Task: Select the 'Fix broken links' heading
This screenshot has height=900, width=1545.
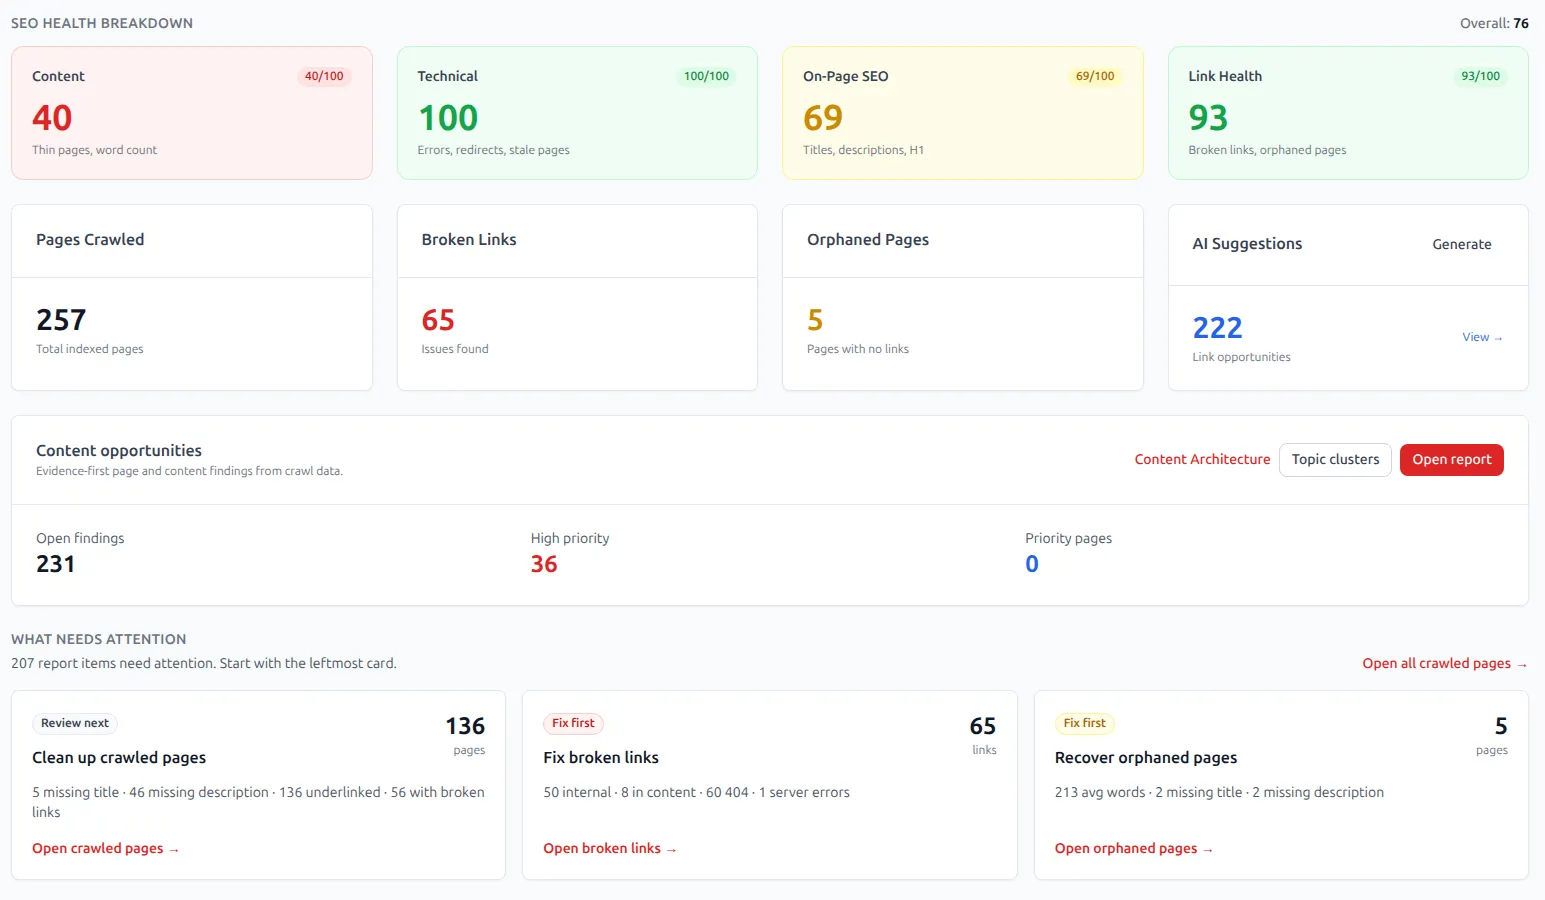Action: tap(601, 758)
